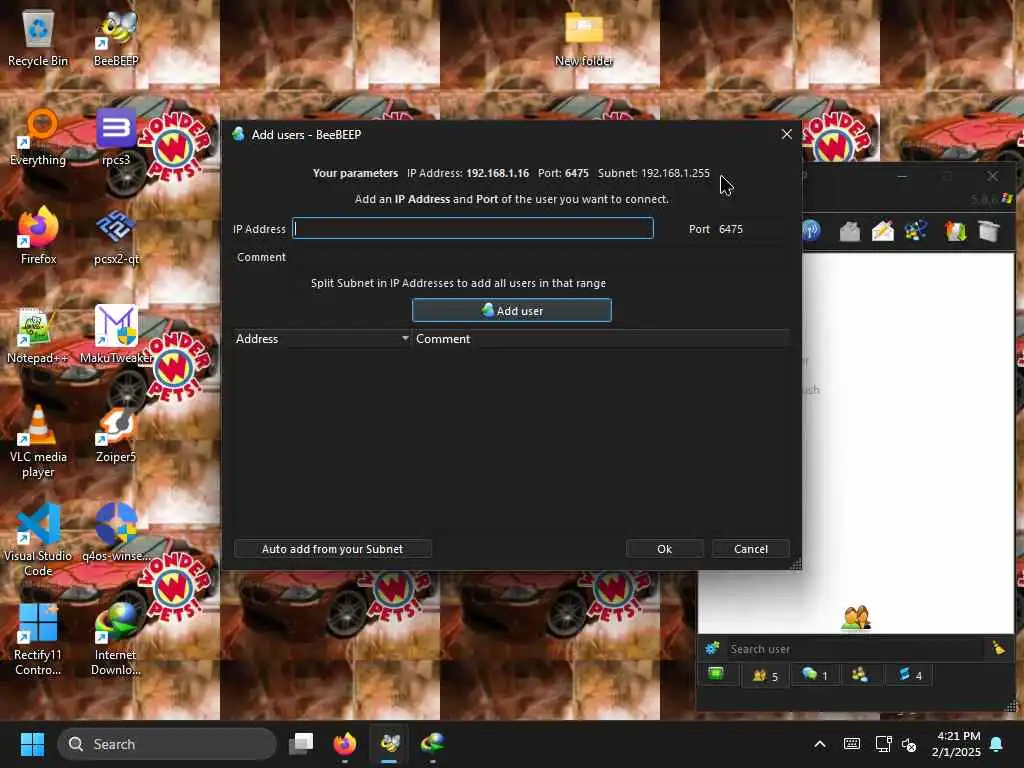Open the chats tab showing 1
The width and height of the screenshot is (1024, 768).
[x=814, y=675]
